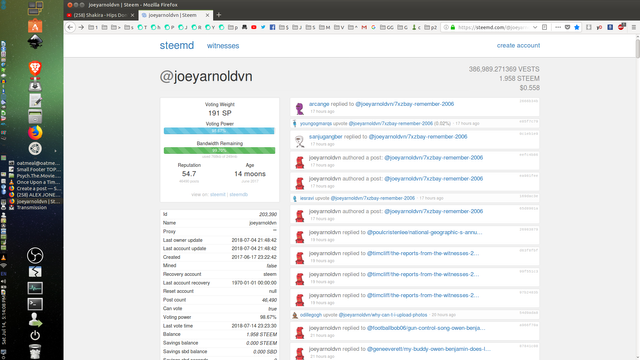
Task: Click the steemd logo link
Action: (177, 45)
